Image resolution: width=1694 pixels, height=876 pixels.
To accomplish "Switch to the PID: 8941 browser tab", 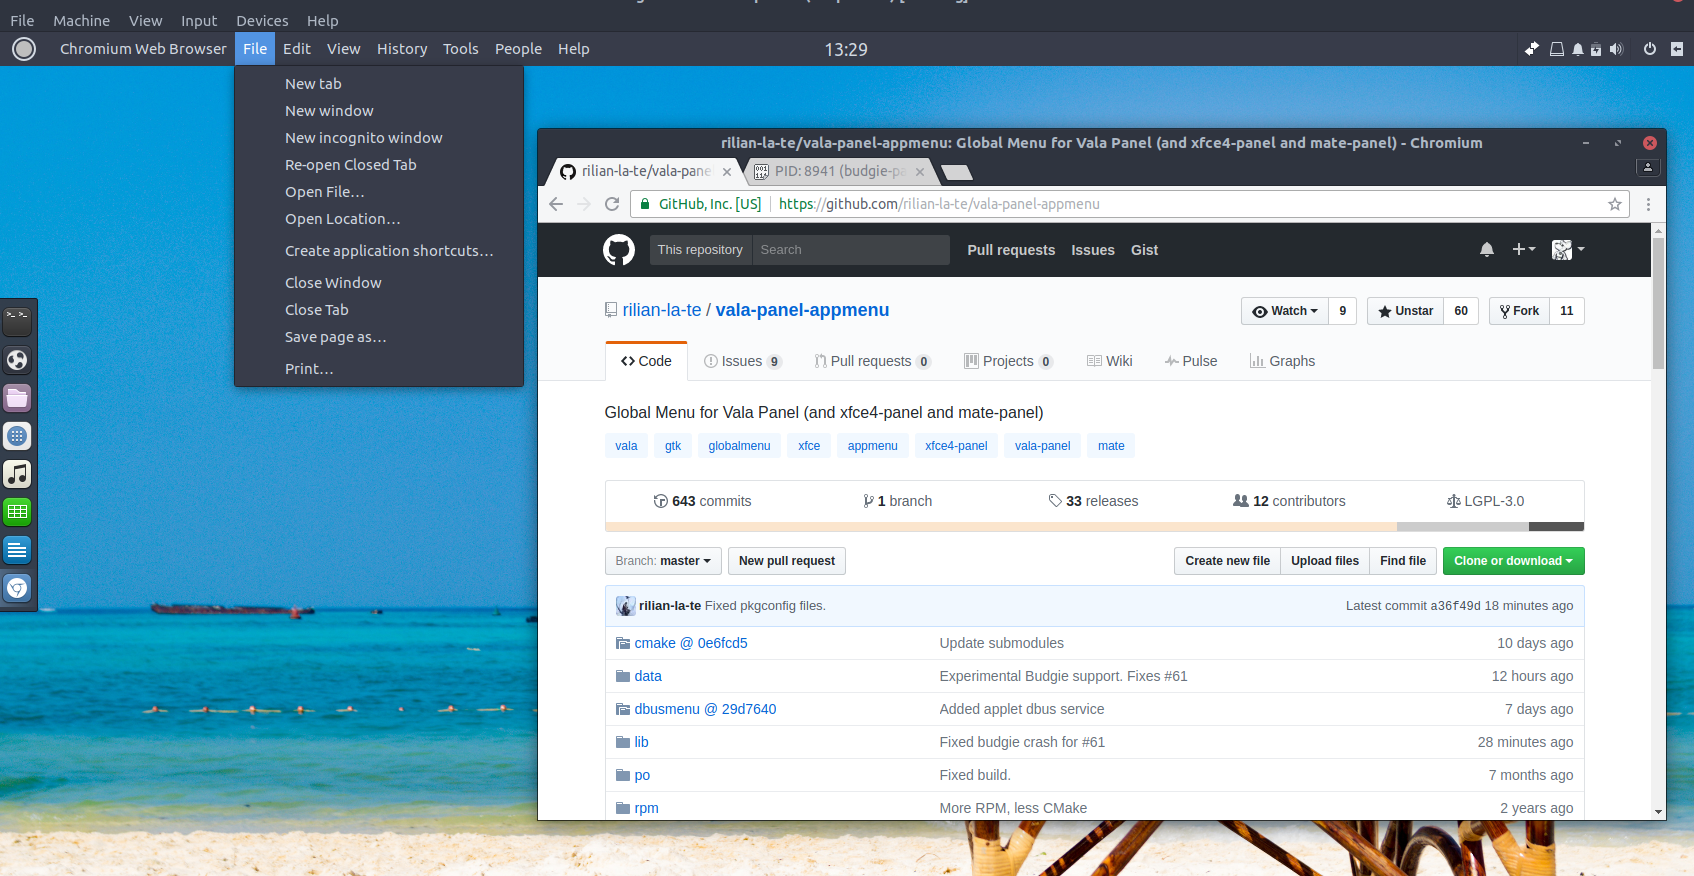I will [840, 172].
